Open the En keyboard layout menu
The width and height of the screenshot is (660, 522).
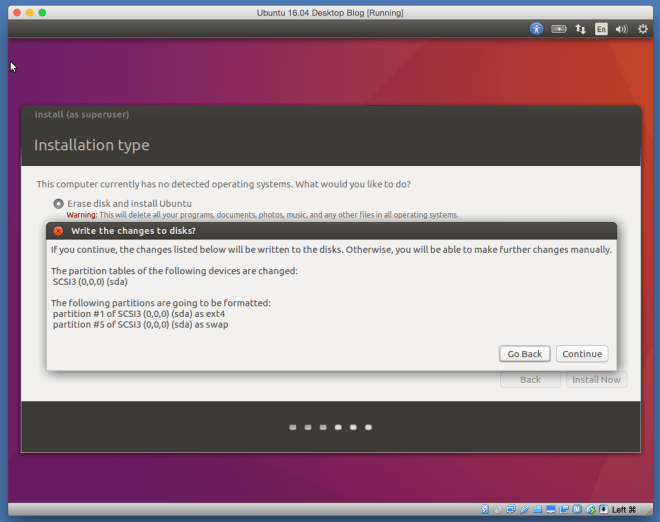601,29
